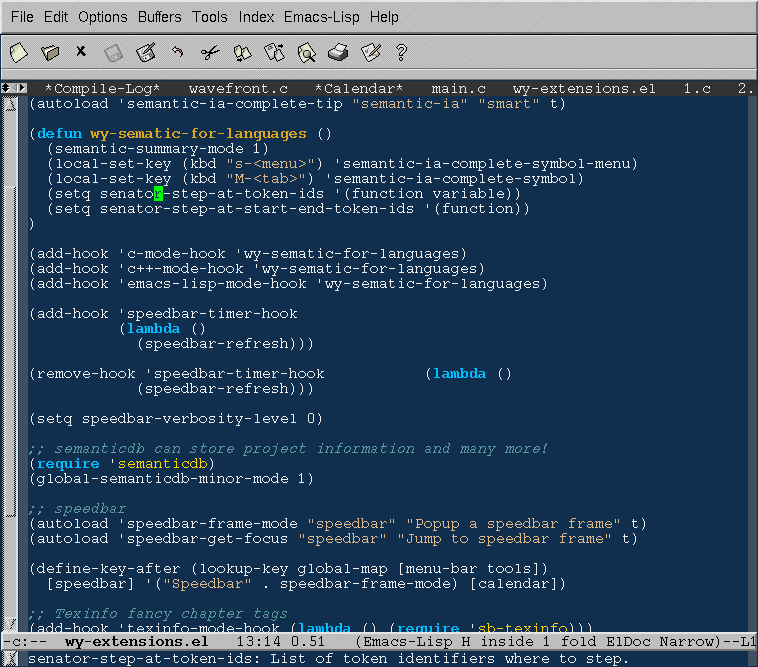
Task: Click the Cut scissors icon
Action: click(210, 52)
